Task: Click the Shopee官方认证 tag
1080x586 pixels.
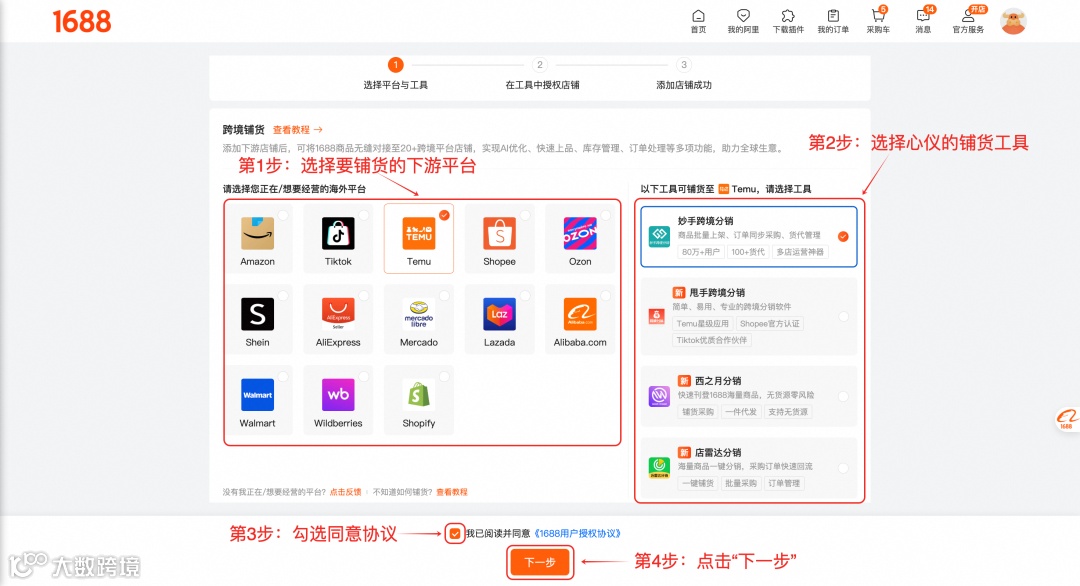Action: click(x=769, y=324)
